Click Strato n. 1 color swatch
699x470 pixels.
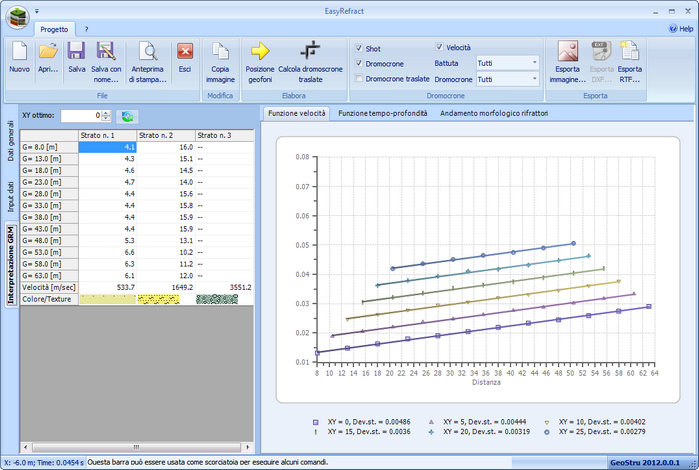tap(107, 299)
